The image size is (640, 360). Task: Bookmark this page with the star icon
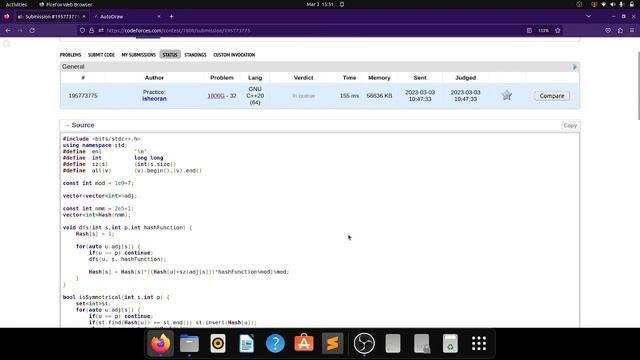pyautogui.click(x=558, y=31)
